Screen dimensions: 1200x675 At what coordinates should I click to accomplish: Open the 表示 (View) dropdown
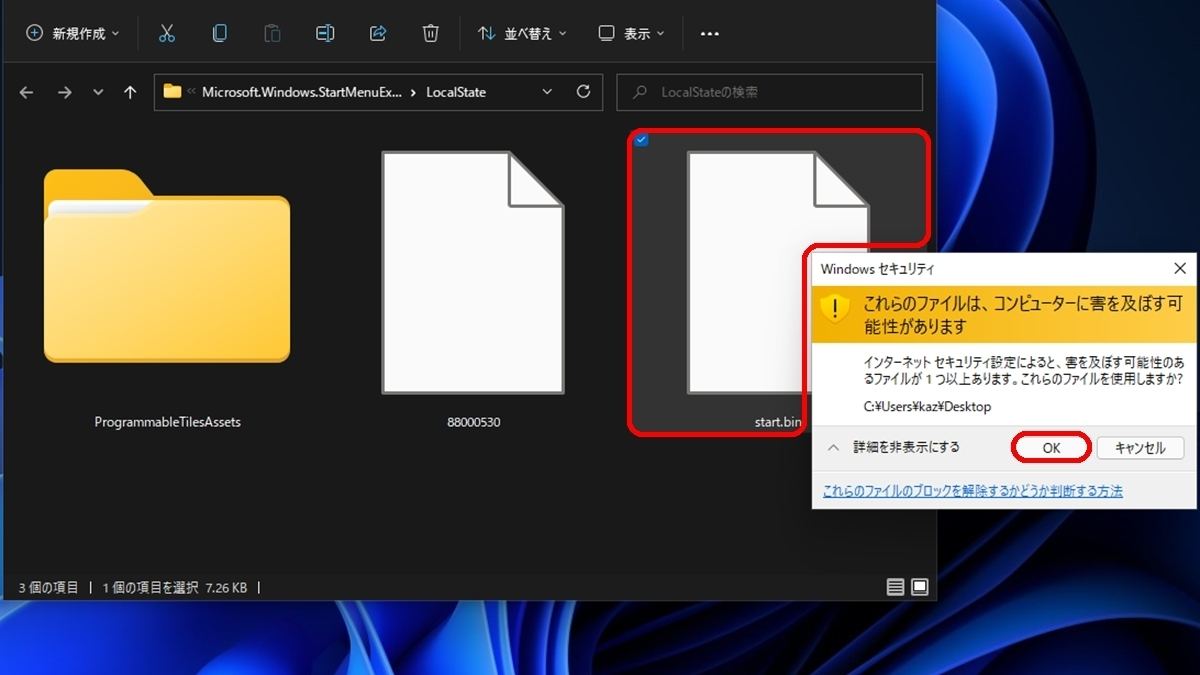[633, 33]
